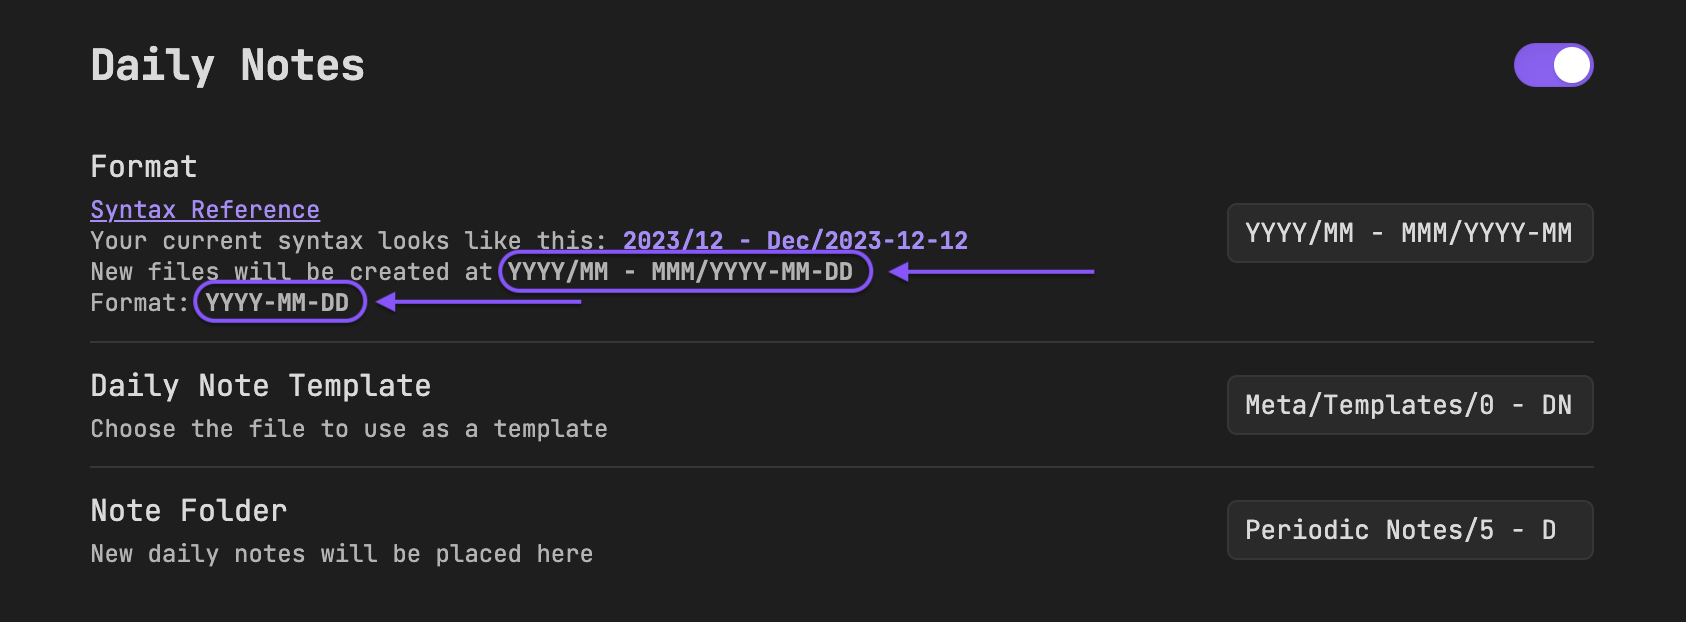Click the Note Folder heading

(187, 510)
